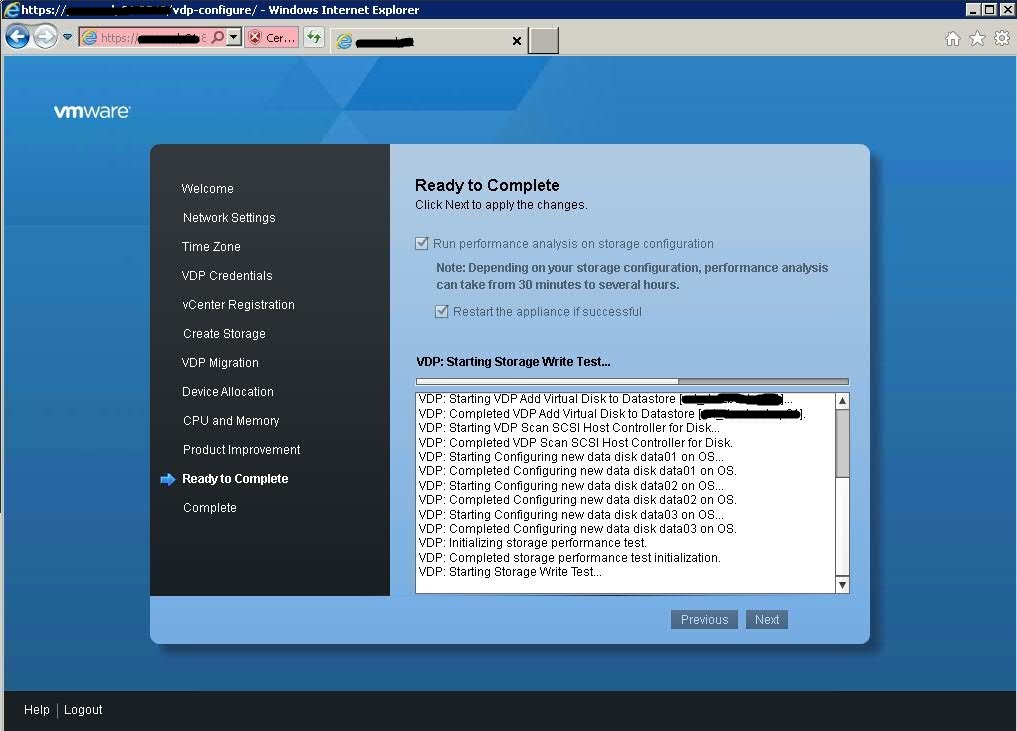
Task: Open Device Allocation step
Action: 228,392
